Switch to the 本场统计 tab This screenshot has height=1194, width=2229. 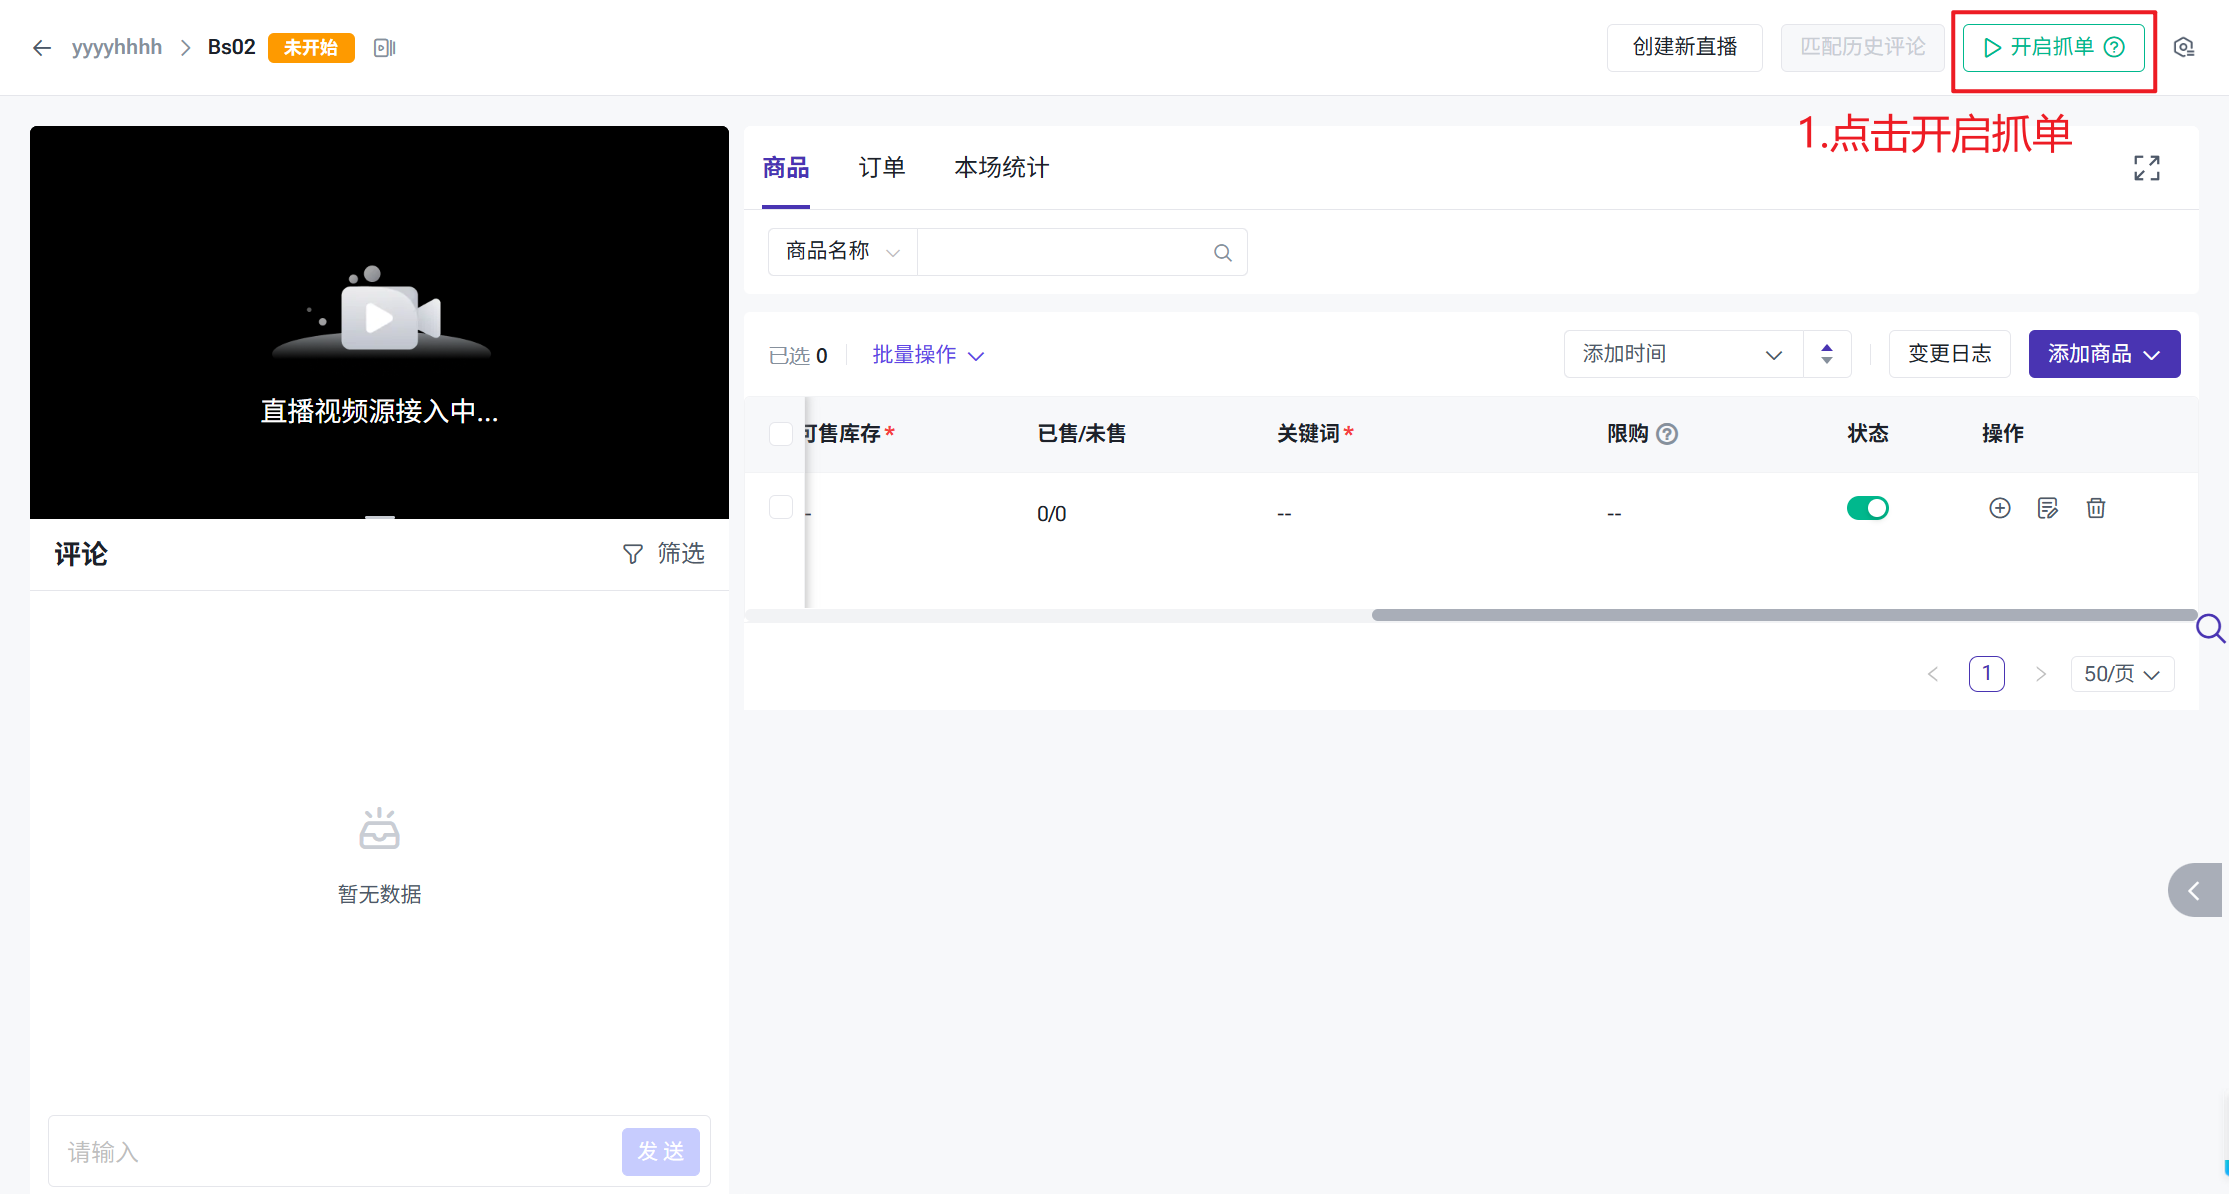[x=1002, y=168]
